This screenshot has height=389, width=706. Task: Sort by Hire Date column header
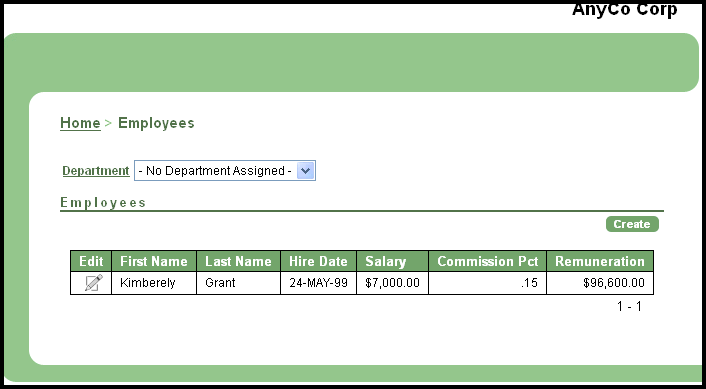click(318, 261)
